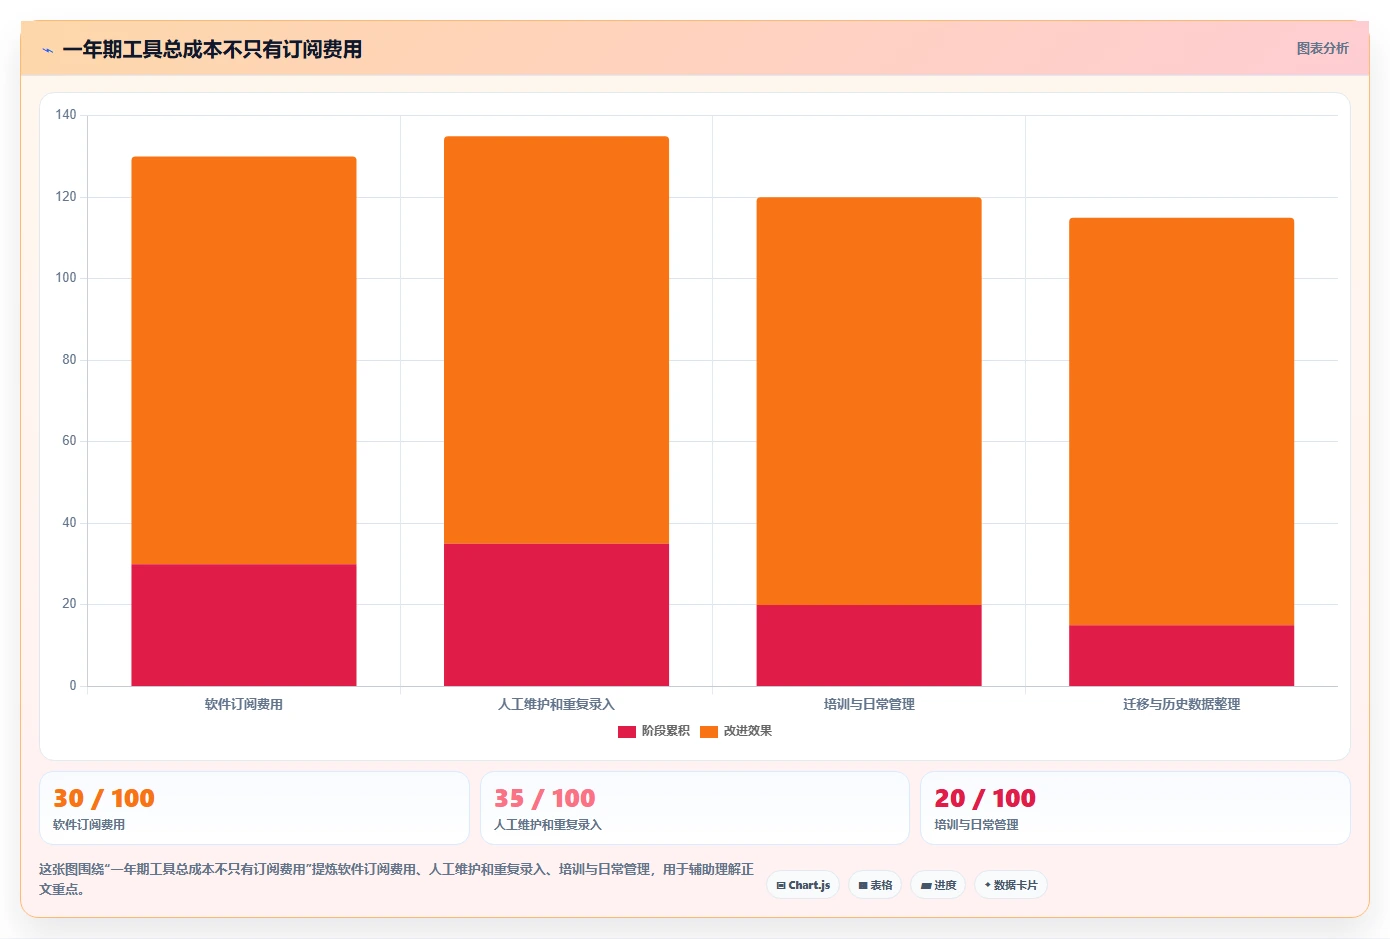Click the red bar segment for 软件订阅费用
Image resolution: width=1390 pixels, height=939 pixels.
point(244,625)
